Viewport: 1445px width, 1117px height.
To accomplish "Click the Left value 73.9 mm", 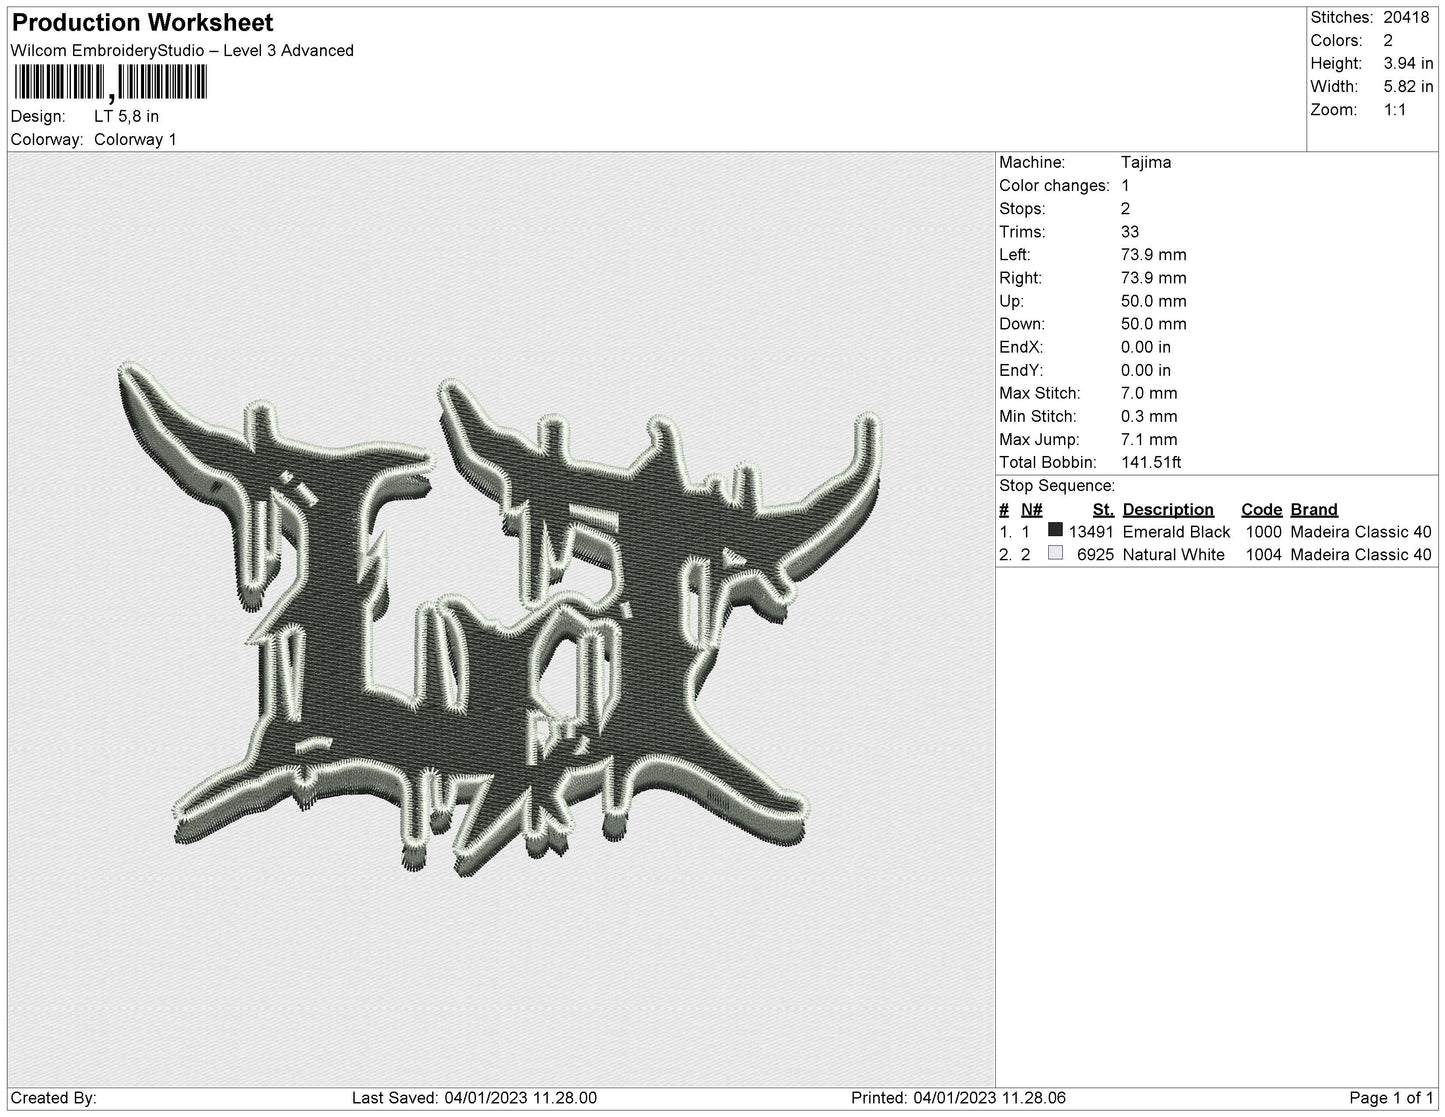I will point(1154,254).
